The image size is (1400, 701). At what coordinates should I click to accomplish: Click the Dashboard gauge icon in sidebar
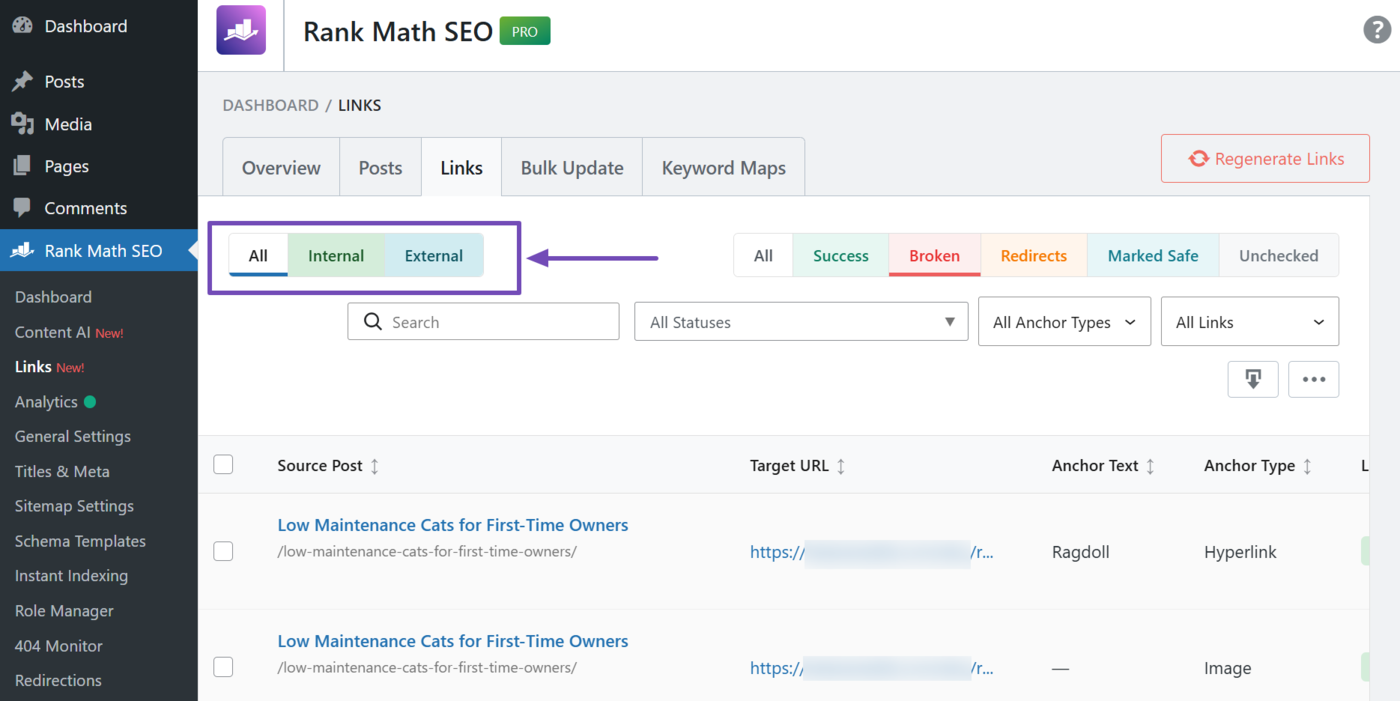(22, 25)
